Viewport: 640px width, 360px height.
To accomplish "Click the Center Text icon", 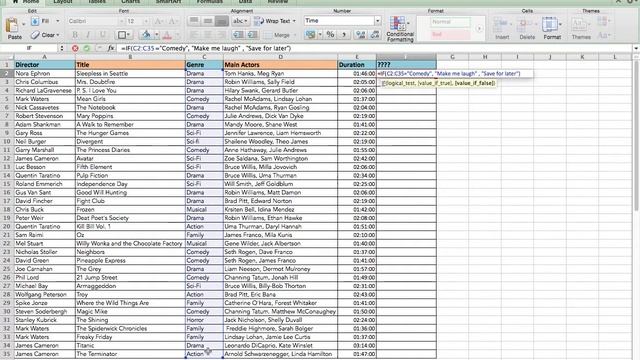I will tap(208, 35).
